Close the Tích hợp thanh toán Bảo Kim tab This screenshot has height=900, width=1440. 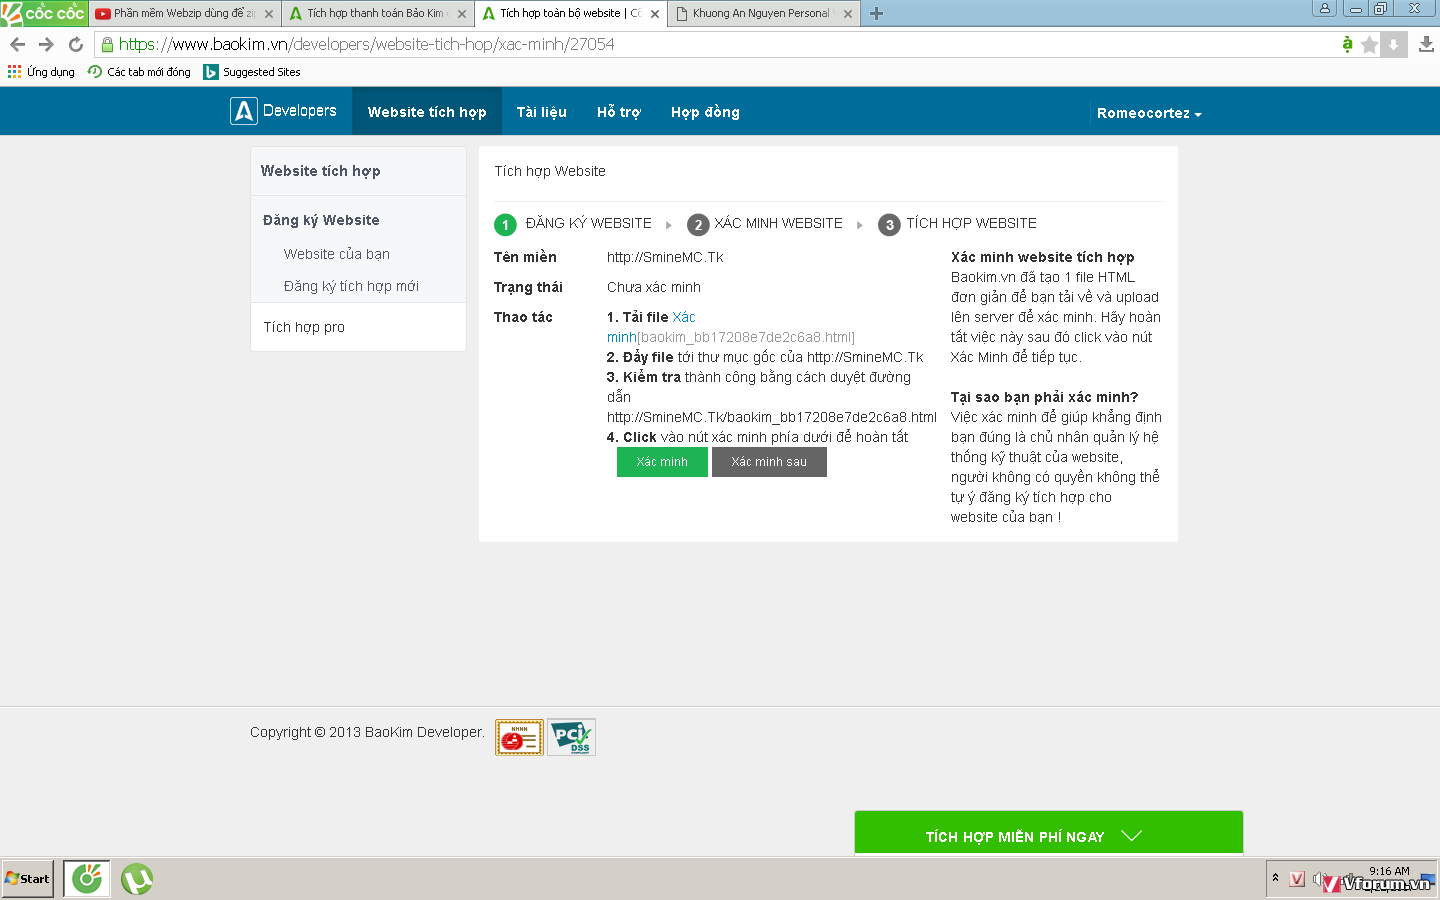coord(462,14)
